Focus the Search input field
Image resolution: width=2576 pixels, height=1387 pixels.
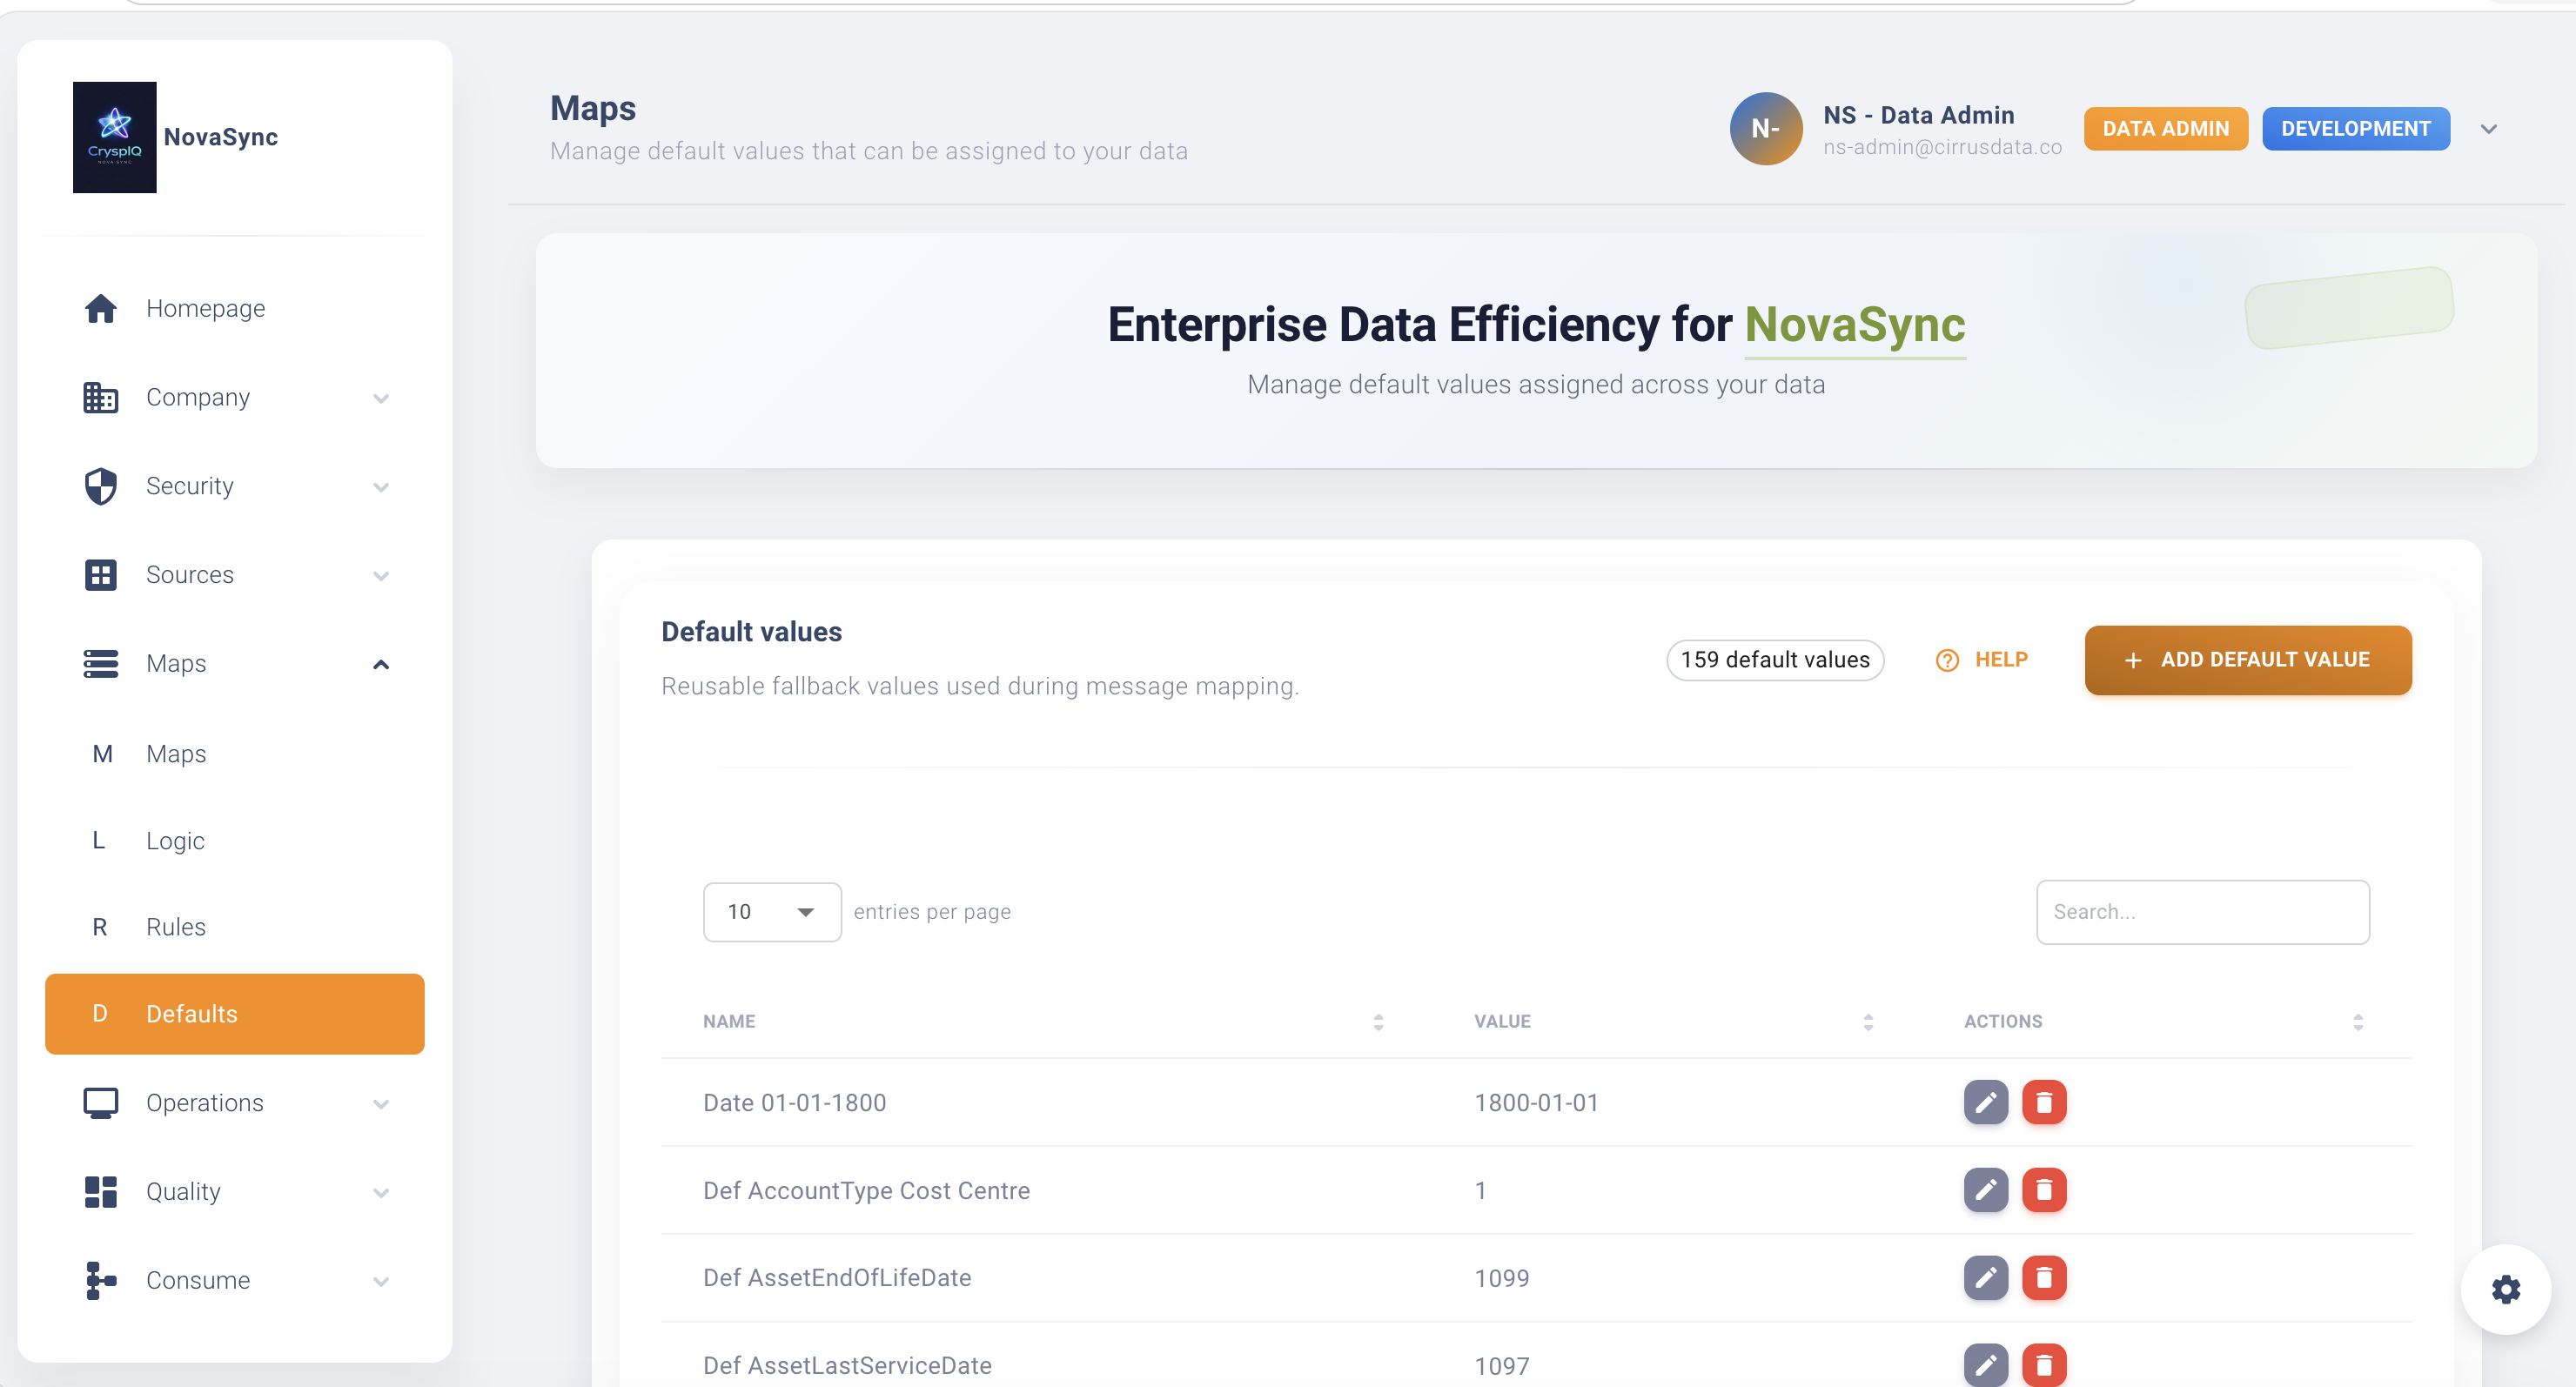[2203, 912]
